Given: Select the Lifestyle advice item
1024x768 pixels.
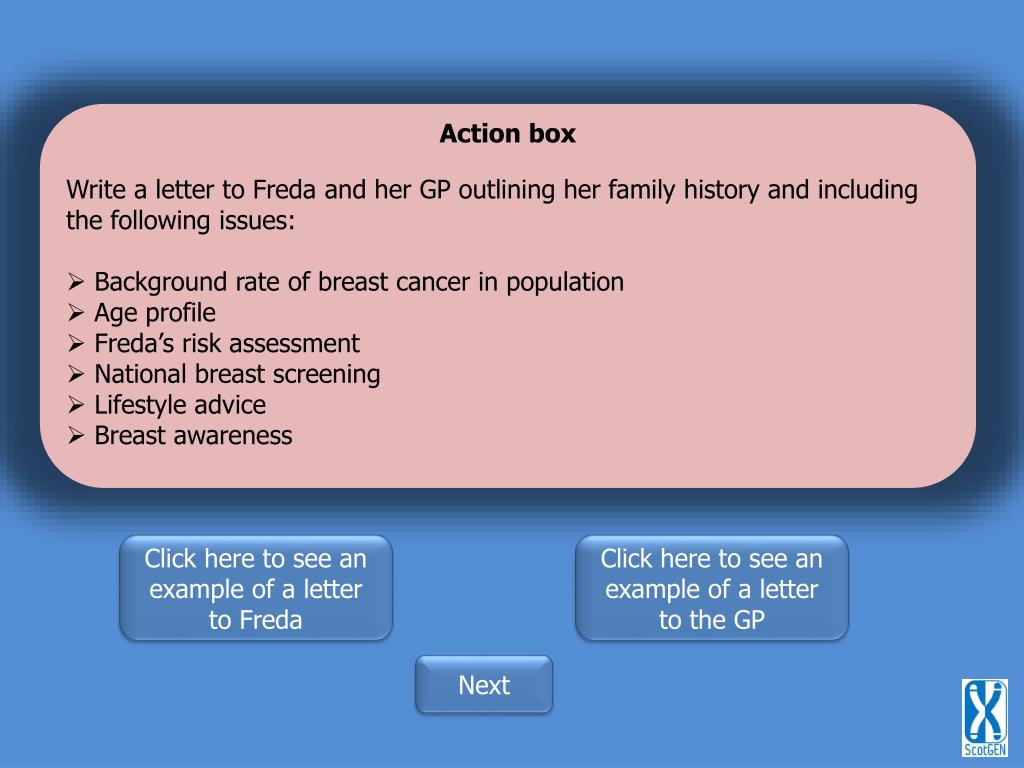Looking at the screenshot, I should click(180, 405).
